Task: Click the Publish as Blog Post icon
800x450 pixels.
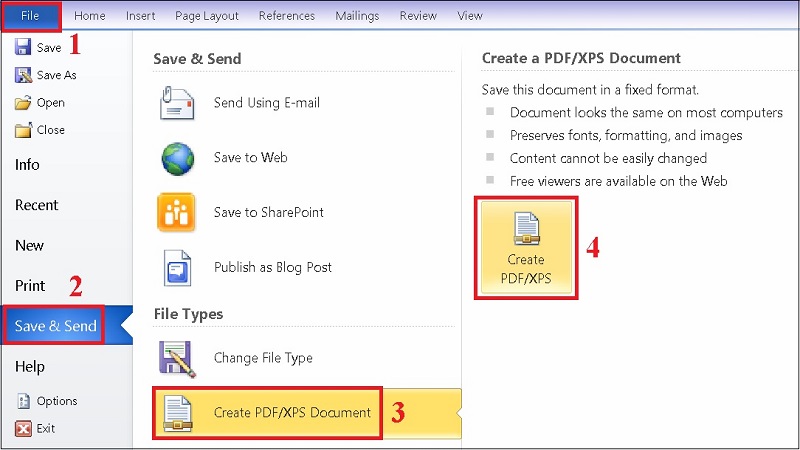Action: [x=177, y=268]
